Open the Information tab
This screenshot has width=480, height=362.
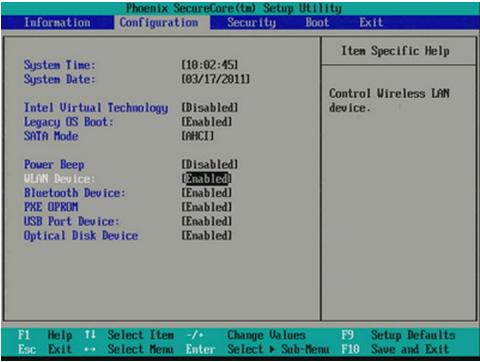point(57,23)
